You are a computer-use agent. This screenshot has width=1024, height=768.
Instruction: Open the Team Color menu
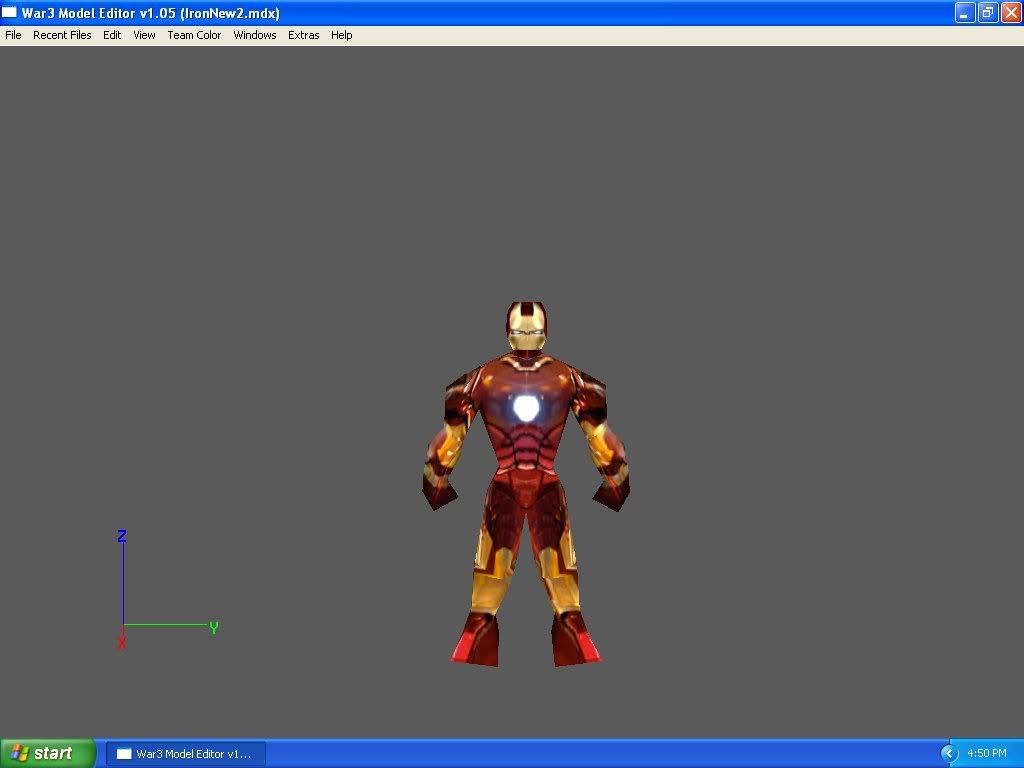(194, 35)
